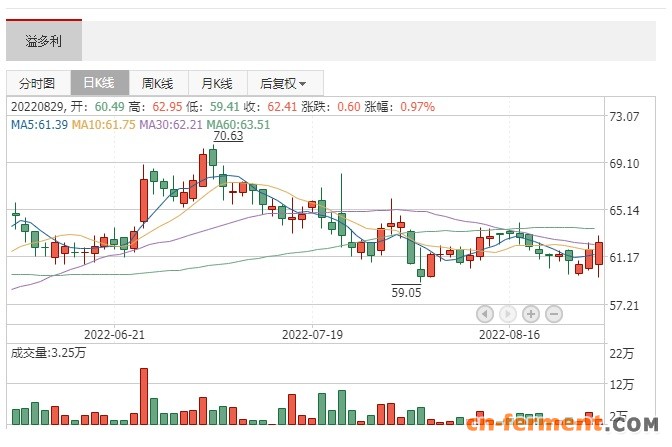Click the tallest red volume bar
Image resolution: width=672 pixels, height=447 pixels.
[x=144, y=396]
